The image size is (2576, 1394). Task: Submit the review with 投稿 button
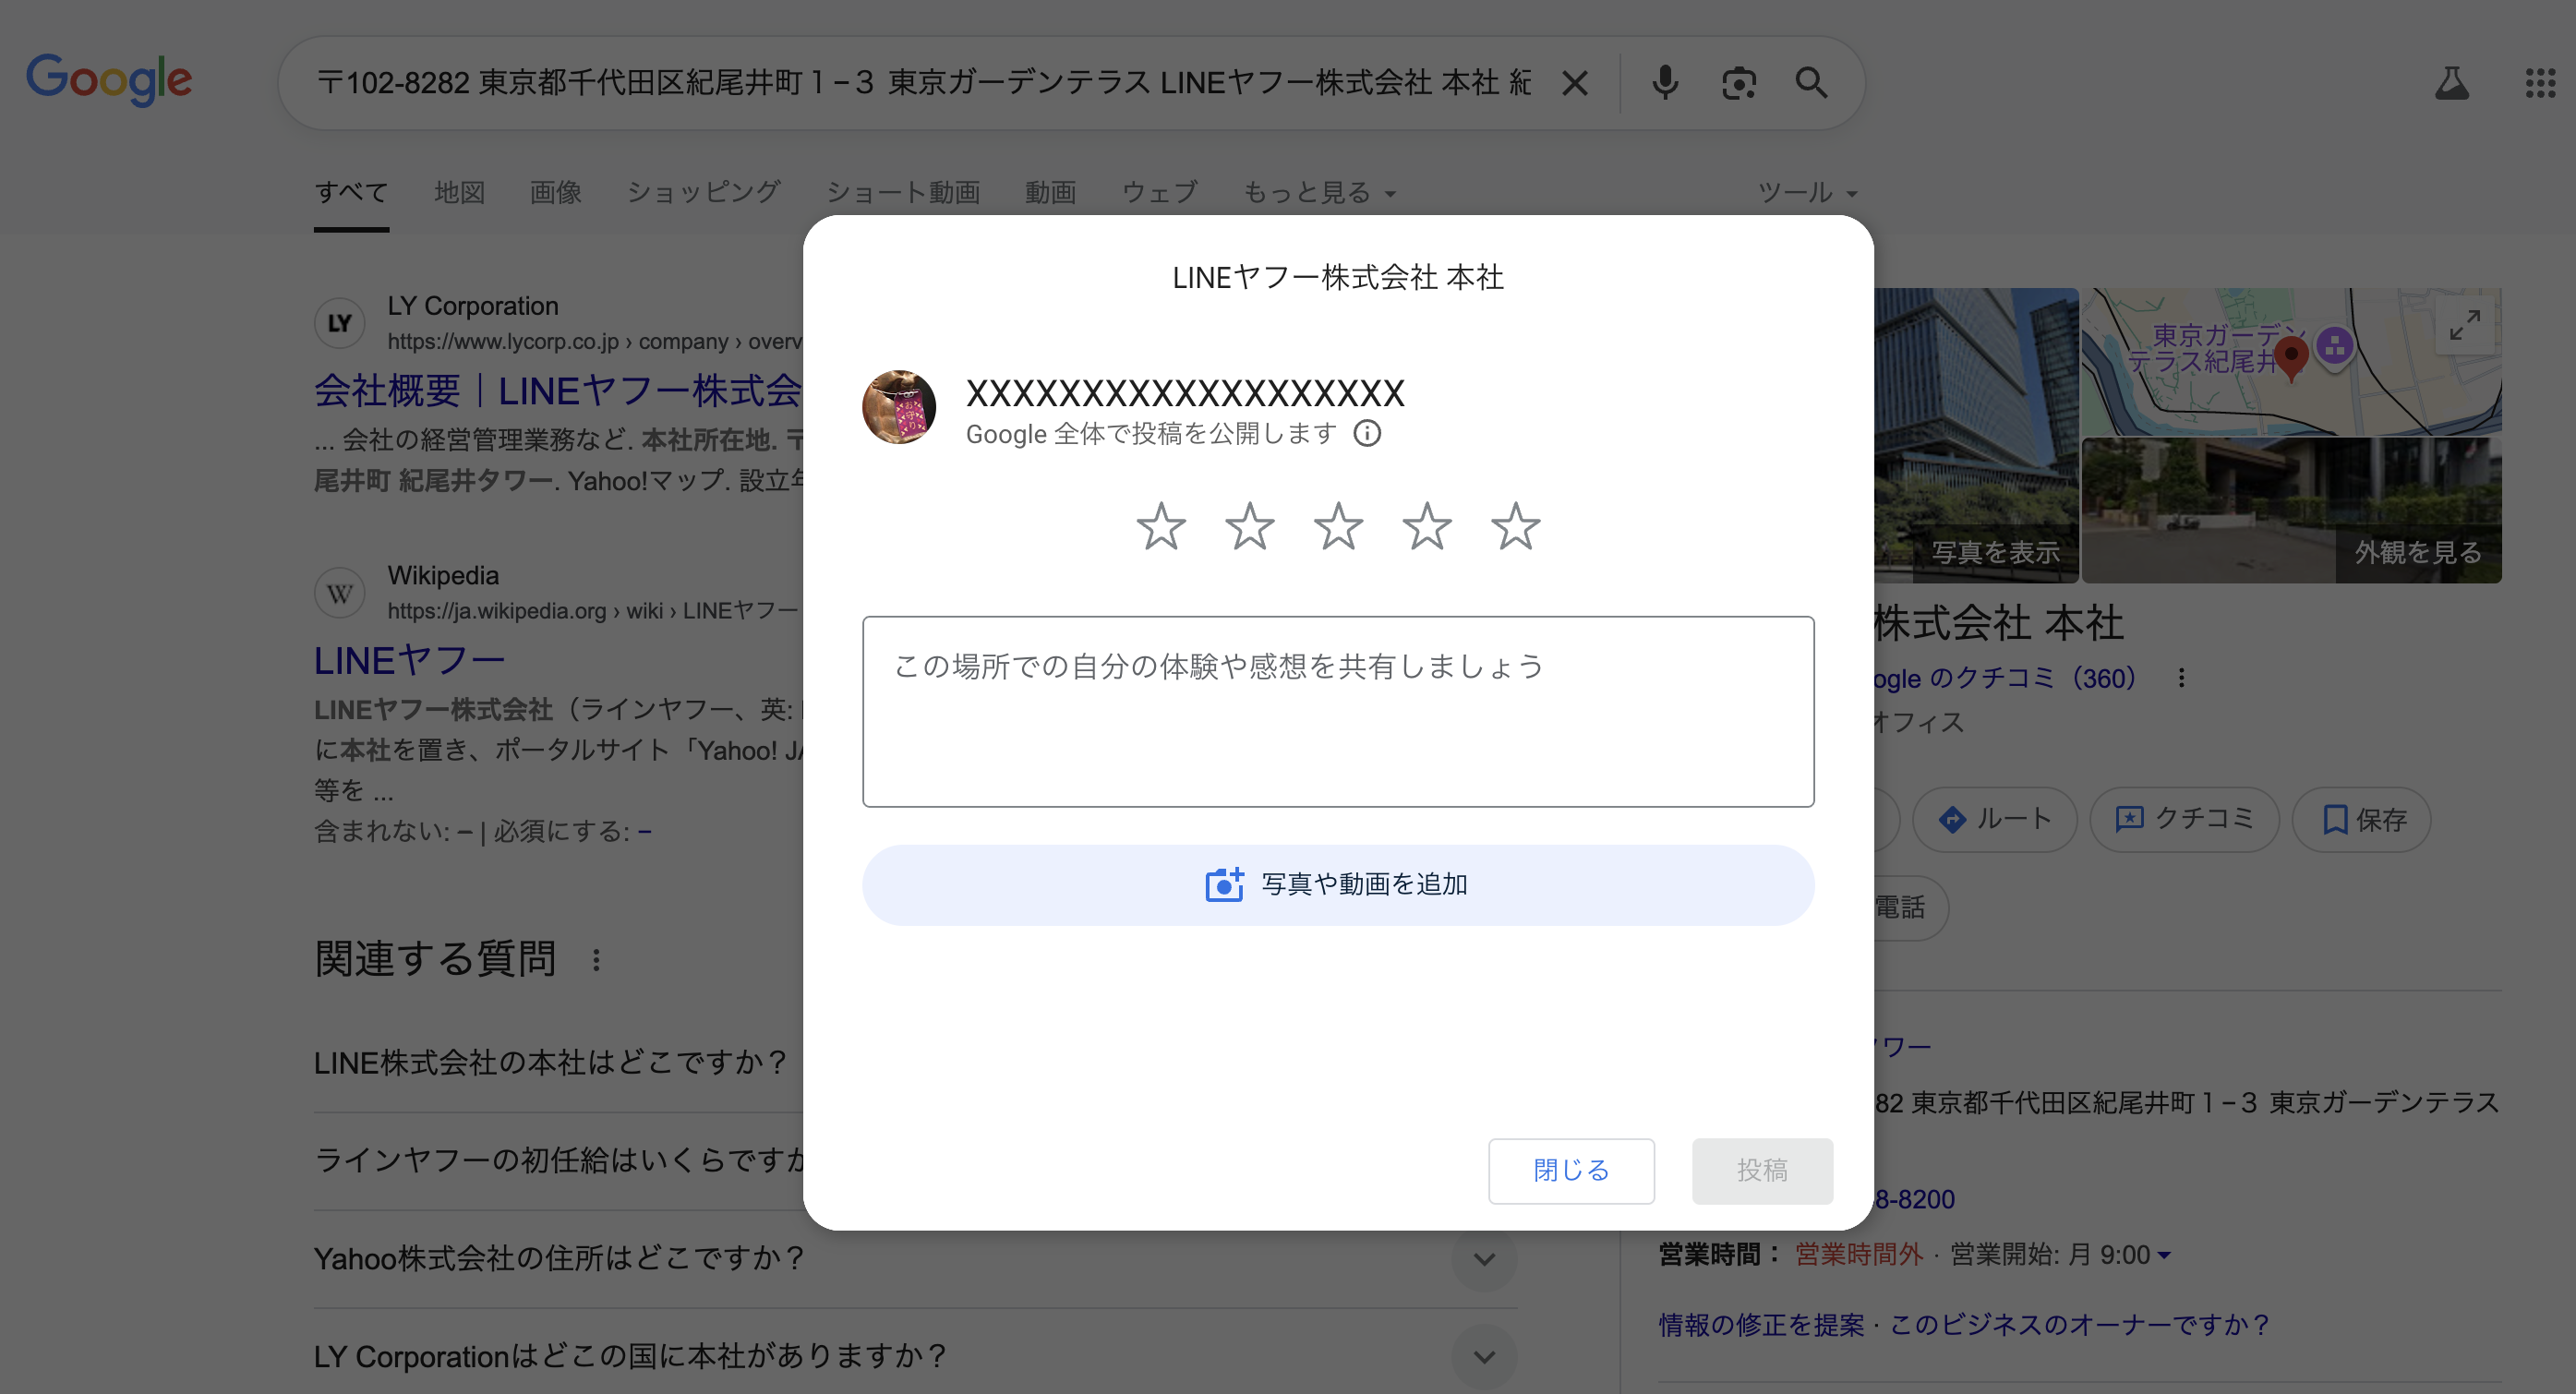1762,1171
